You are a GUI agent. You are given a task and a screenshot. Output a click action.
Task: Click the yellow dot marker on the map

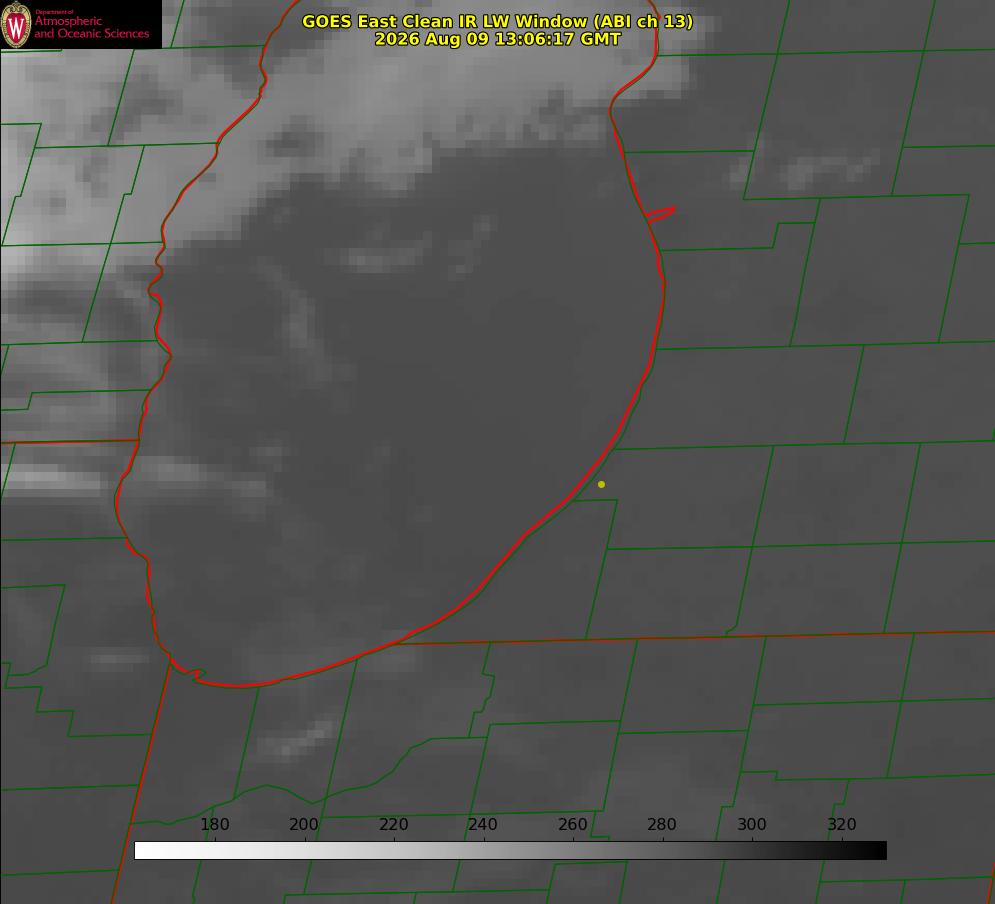[x=601, y=484]
